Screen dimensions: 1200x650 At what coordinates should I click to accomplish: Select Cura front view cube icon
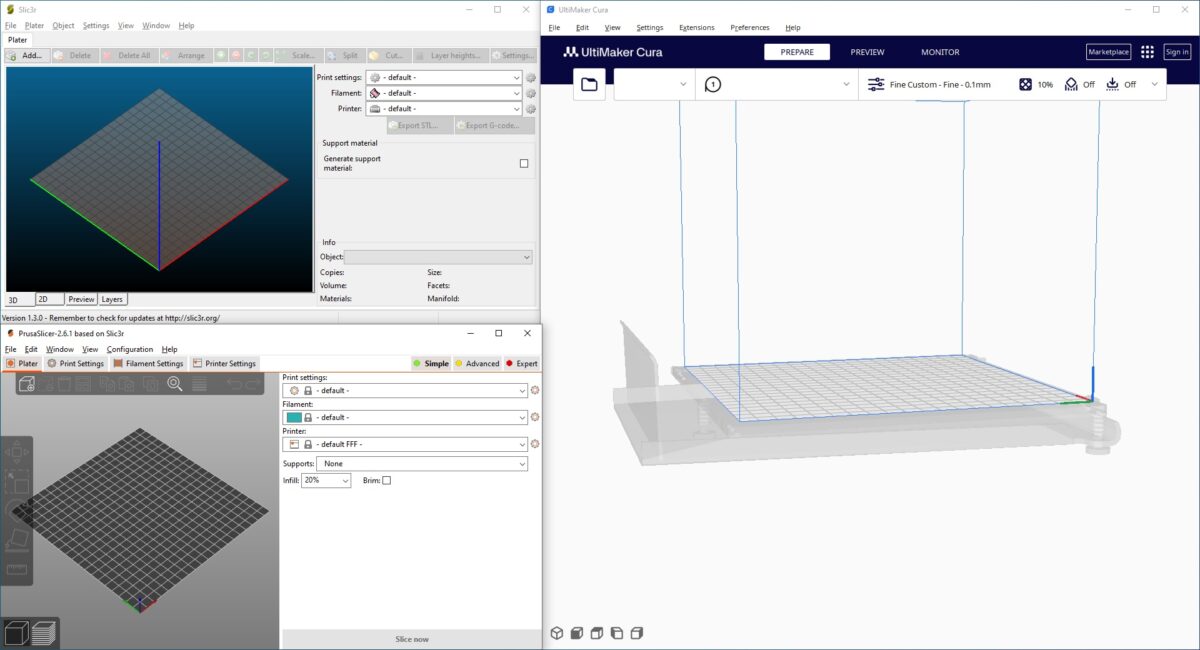(577, 633)
